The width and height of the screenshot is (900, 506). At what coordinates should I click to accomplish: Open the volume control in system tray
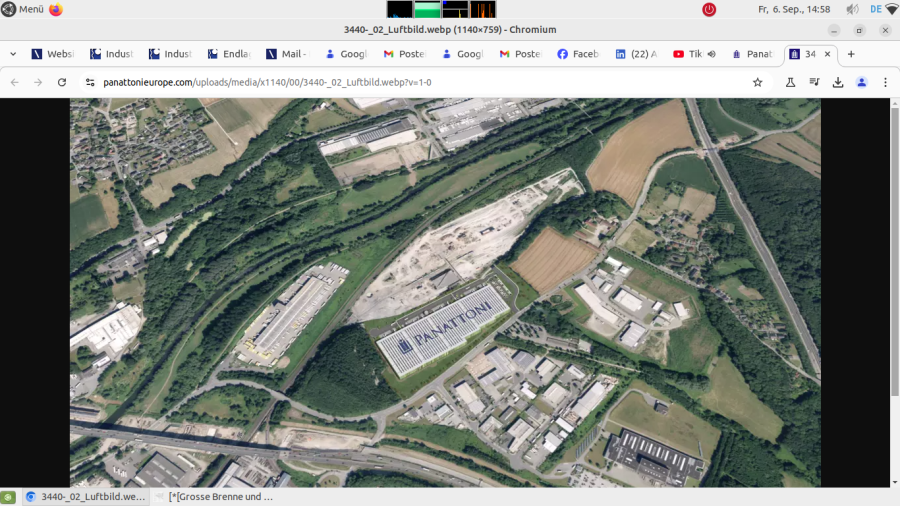coord(852,9)
